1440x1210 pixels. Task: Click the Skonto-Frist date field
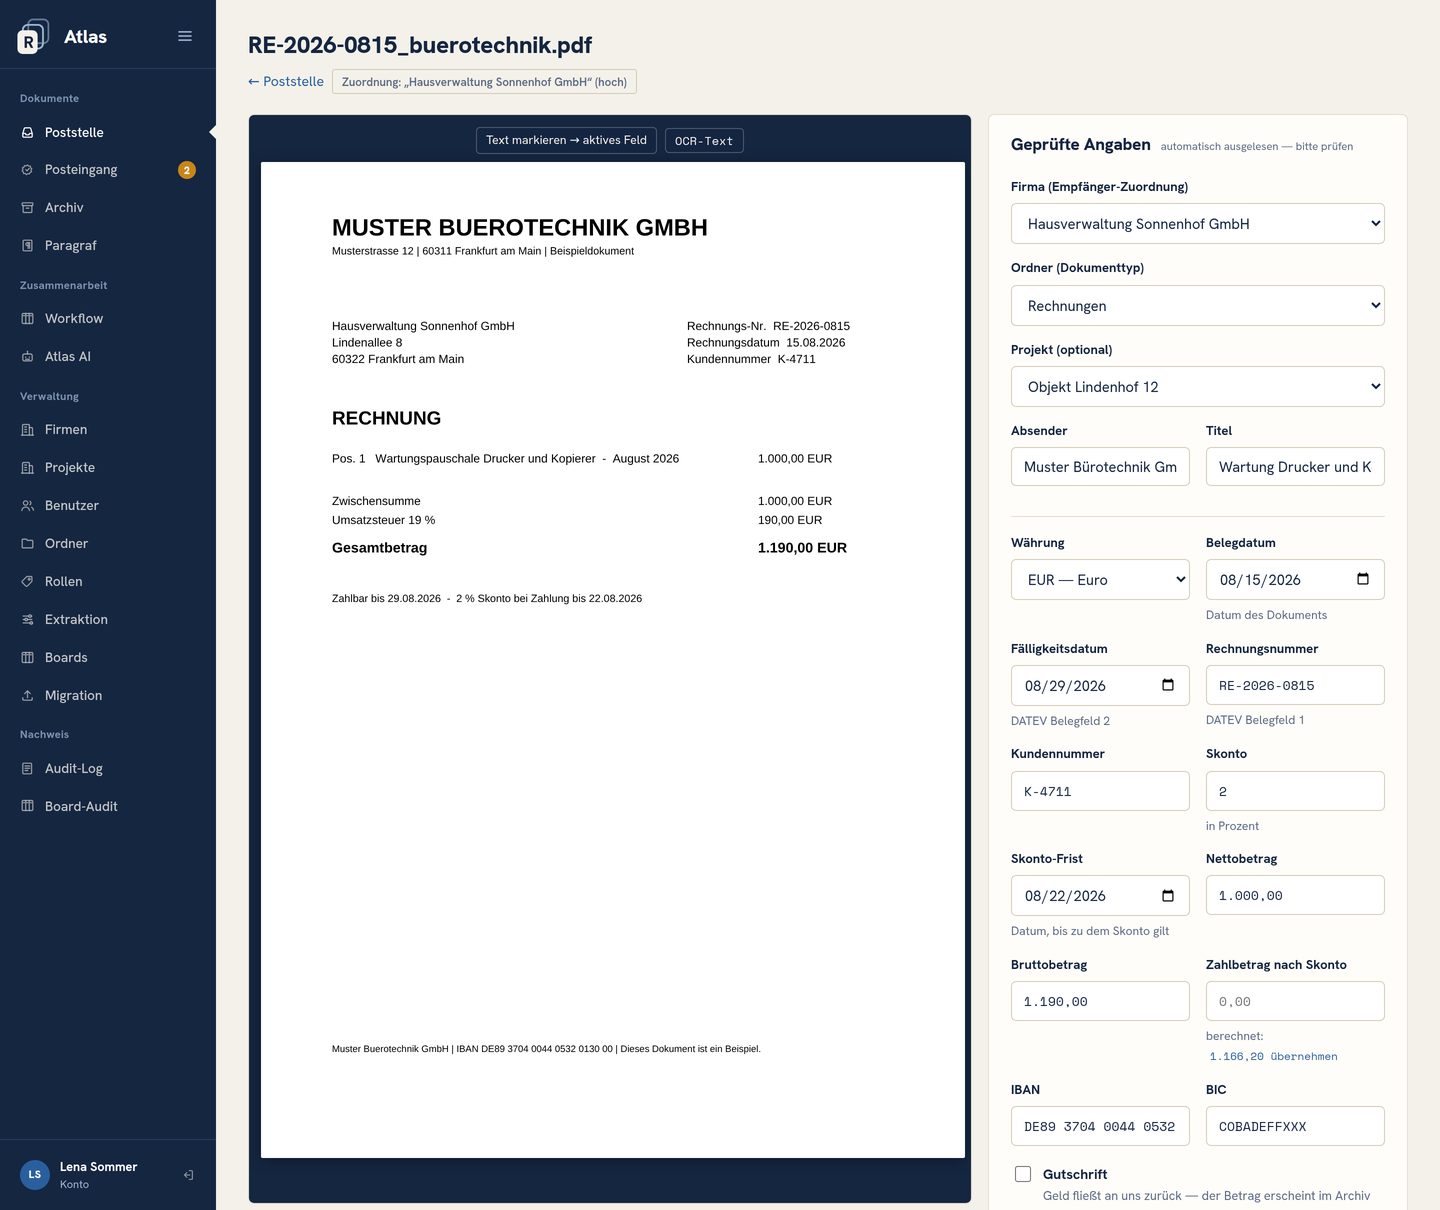point(1100,896)
